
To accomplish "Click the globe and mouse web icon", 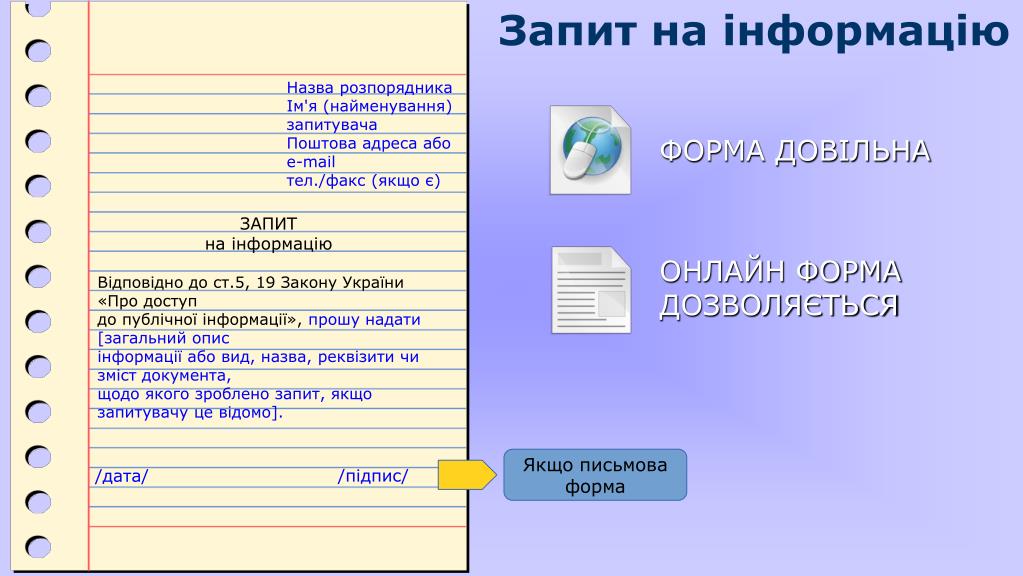I will pyautogui.click(x=590, y=150).
